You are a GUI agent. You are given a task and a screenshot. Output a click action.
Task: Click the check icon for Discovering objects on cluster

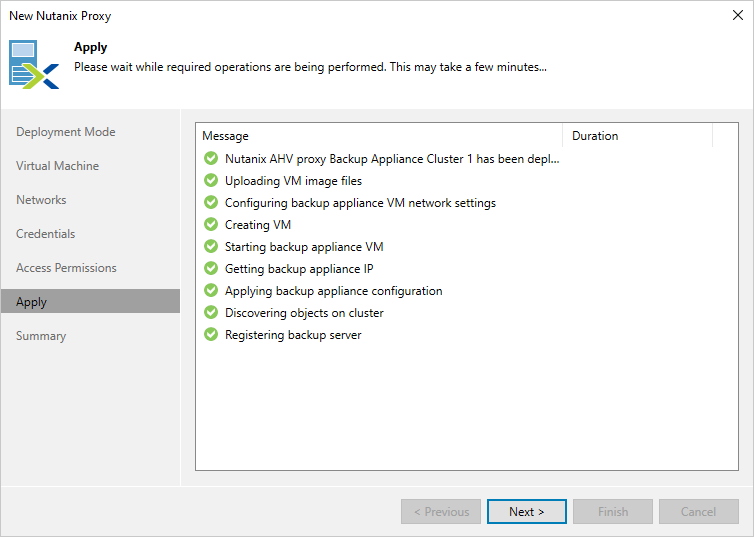click(x=211, y=313)
